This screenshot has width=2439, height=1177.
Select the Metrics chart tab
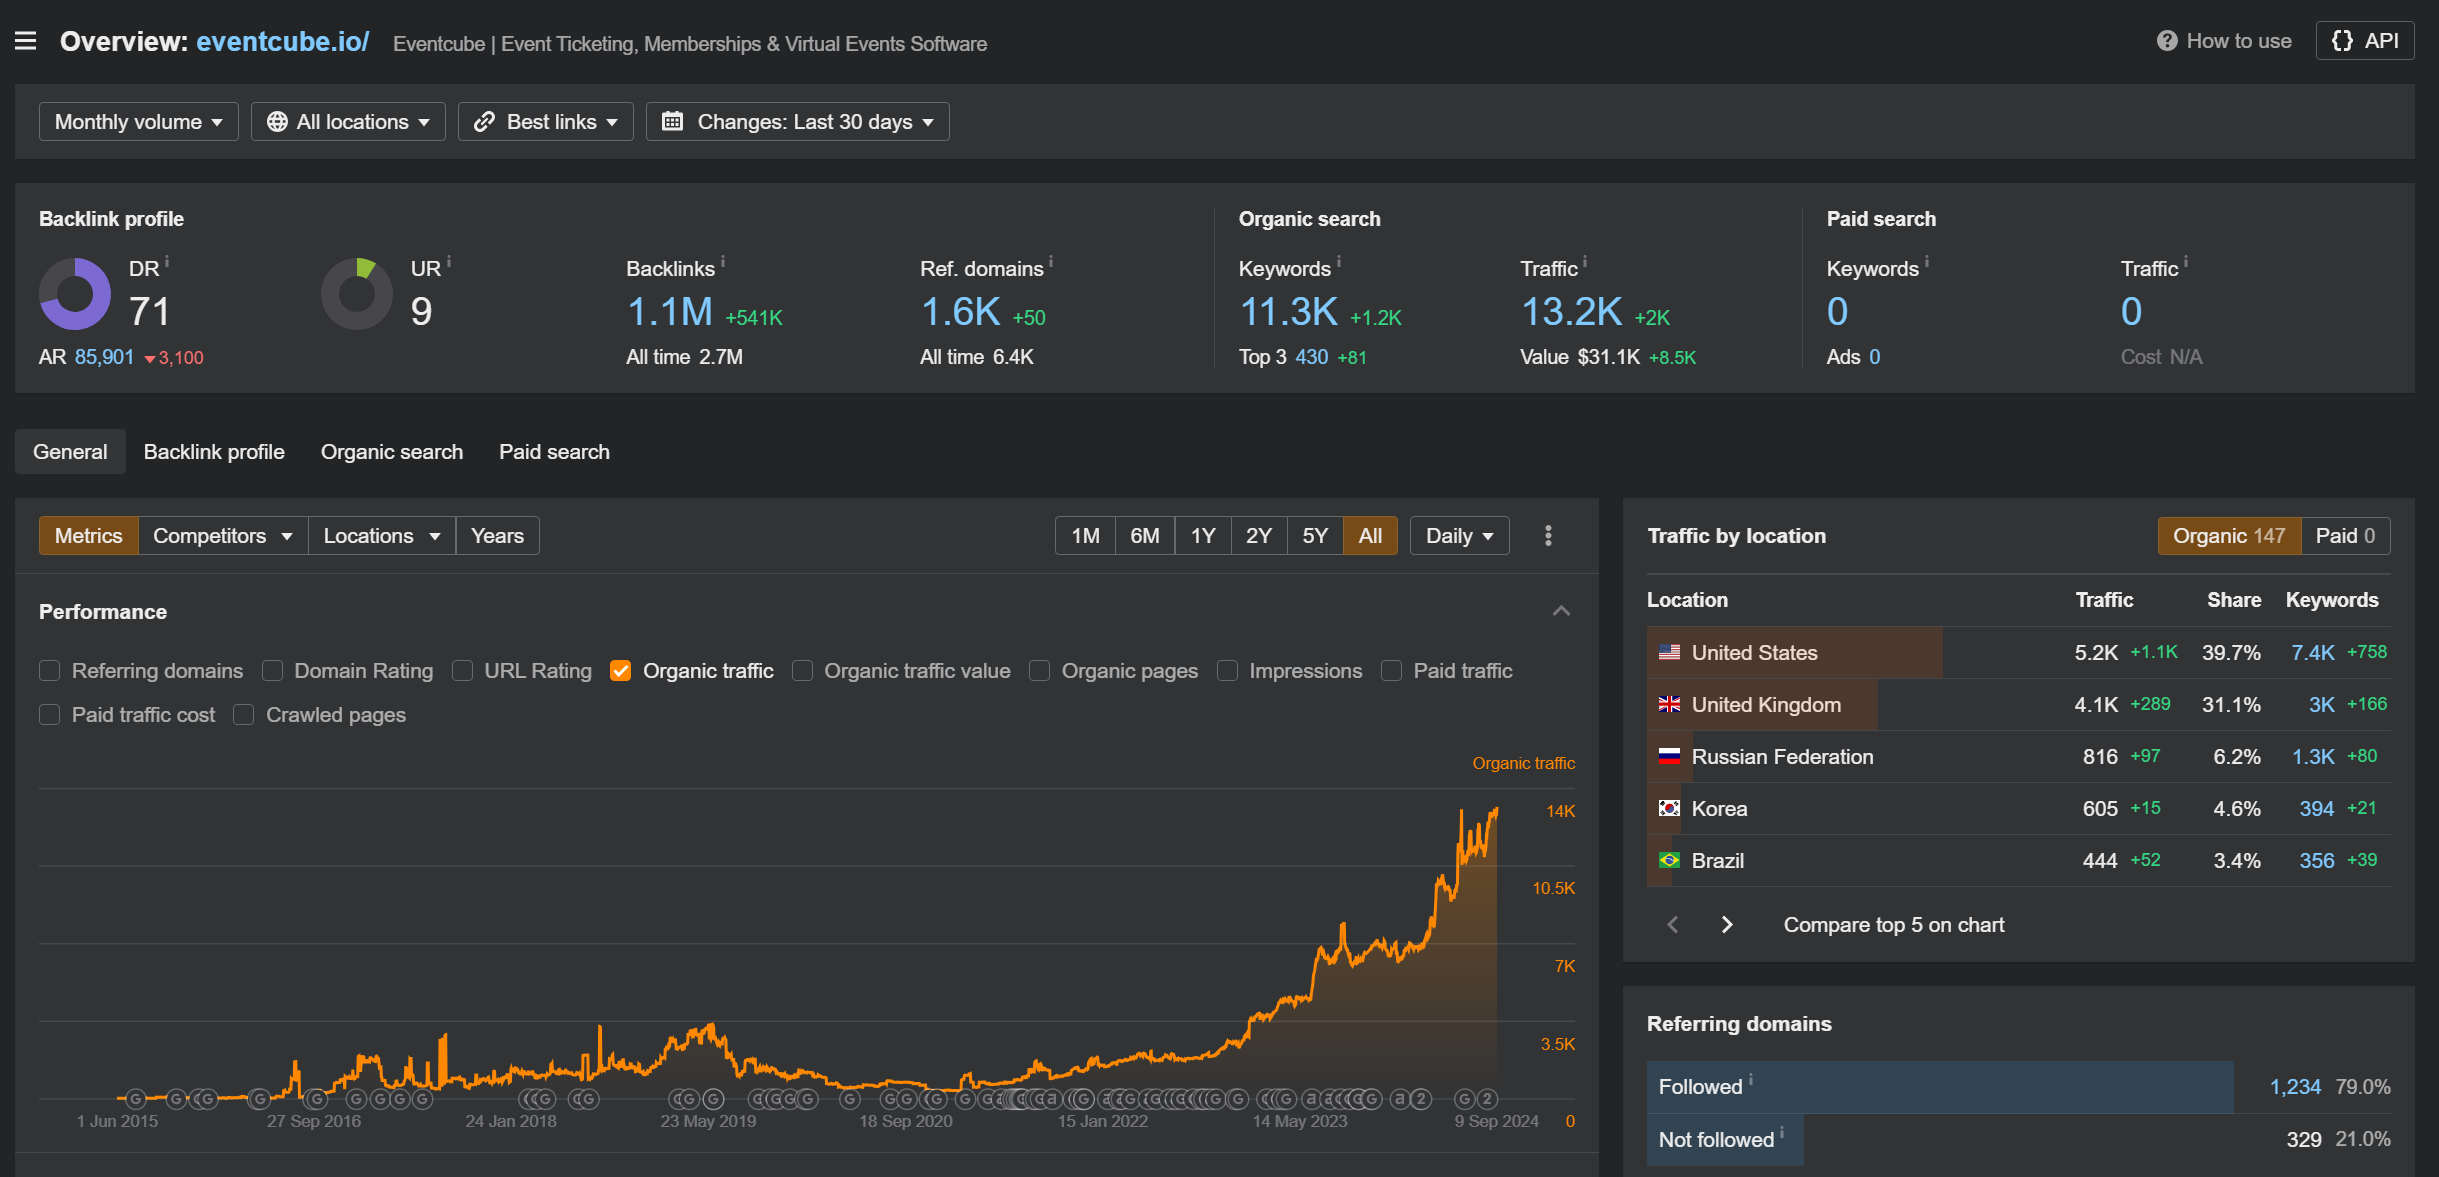pyautogui.click(x=89, y=536)
